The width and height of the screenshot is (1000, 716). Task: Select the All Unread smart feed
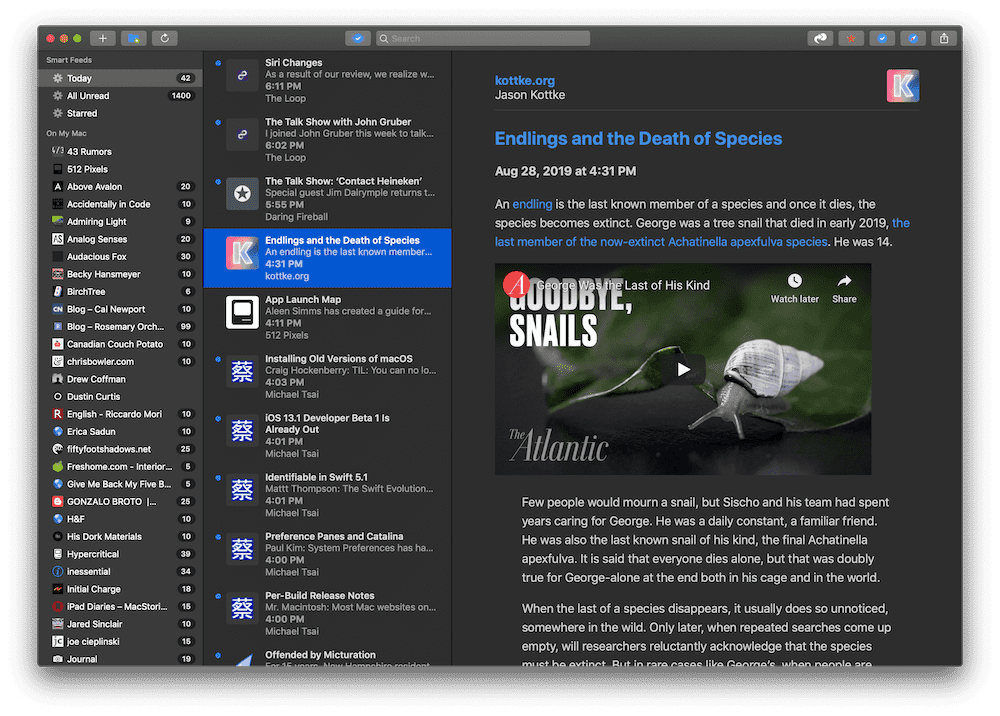click(120, 96)
